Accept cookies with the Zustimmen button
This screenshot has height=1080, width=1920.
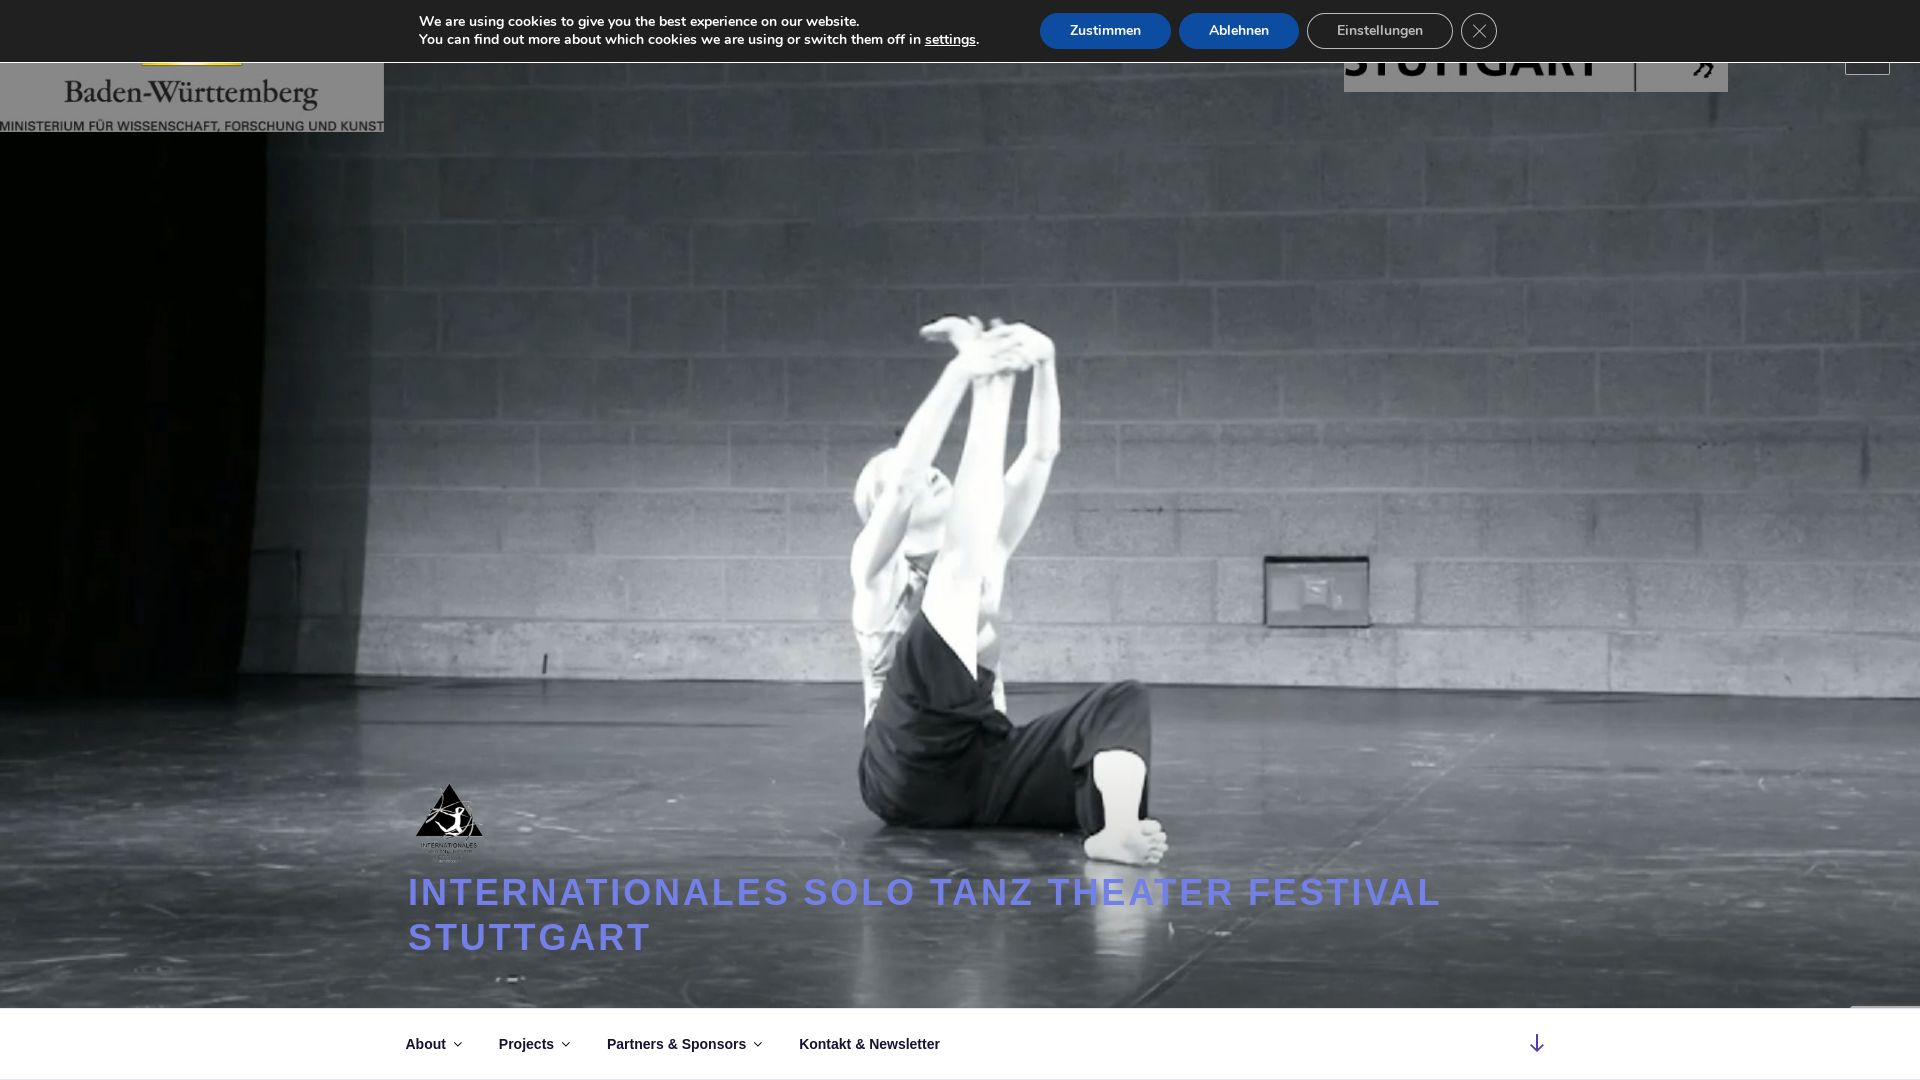pos(1105,31)
